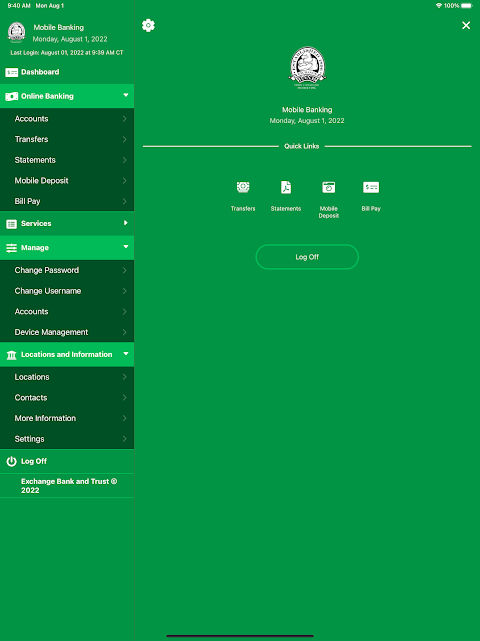
Task: Close the menu with the X icon
Action: pos(466,25)
